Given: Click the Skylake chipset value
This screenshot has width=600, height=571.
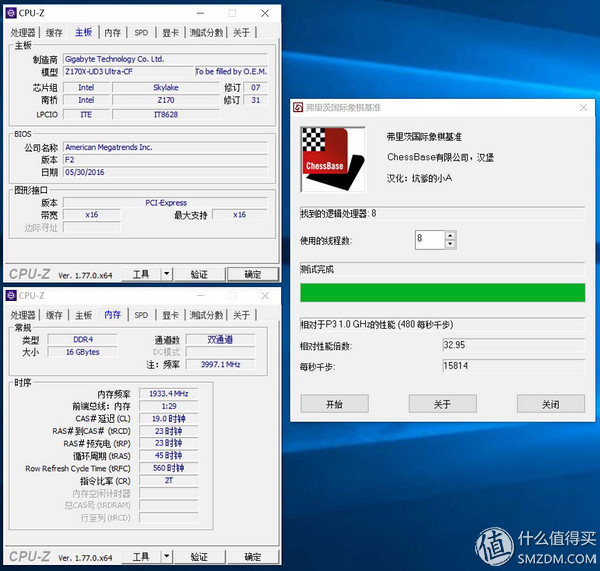Looking at the screenshot, I should click(x=166, y=87).
